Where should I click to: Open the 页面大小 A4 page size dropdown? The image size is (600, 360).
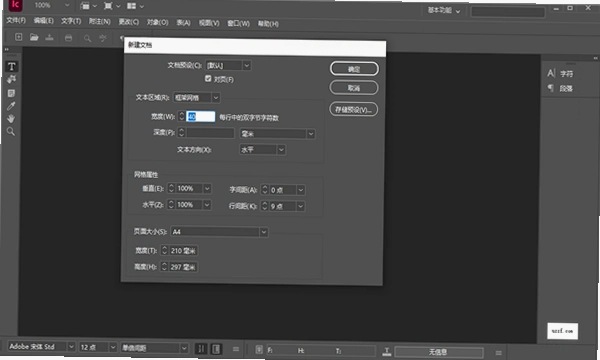pos(263,232)
